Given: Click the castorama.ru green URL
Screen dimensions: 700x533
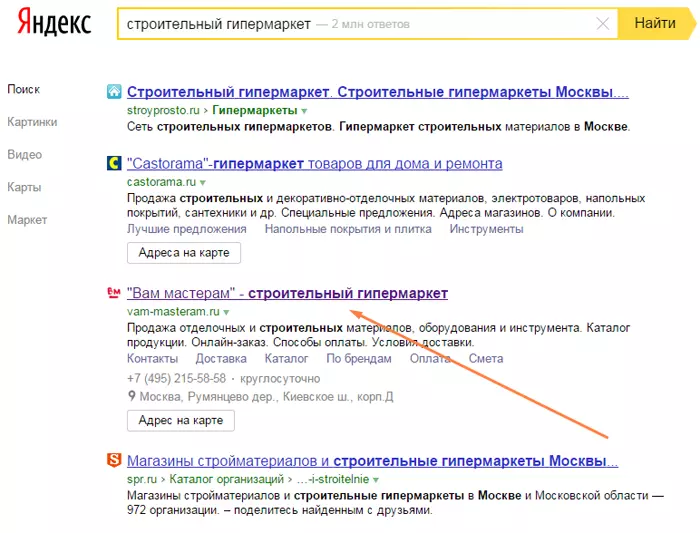Looking at the screenshot, I should pyautogui.click(x=161, y=182).
